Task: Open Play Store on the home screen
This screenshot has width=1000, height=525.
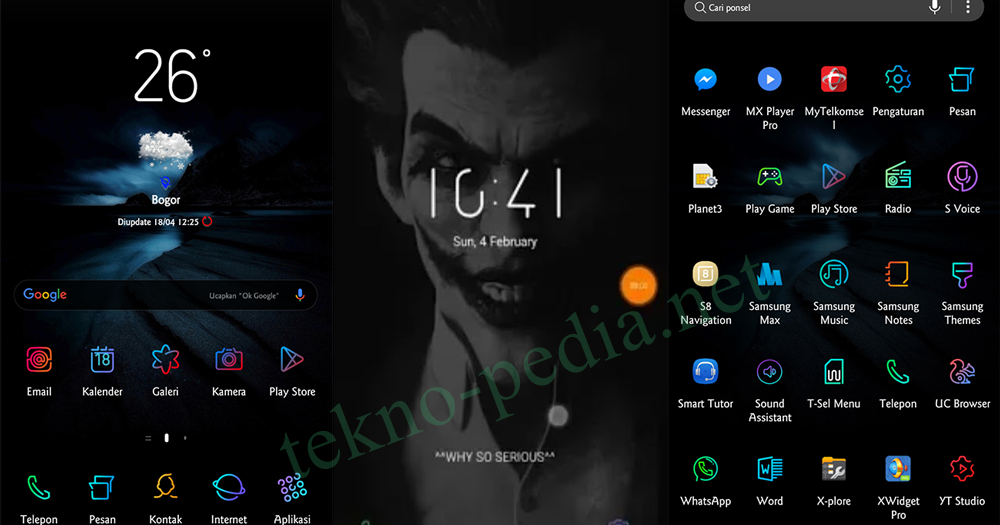Action: (292, 360)
